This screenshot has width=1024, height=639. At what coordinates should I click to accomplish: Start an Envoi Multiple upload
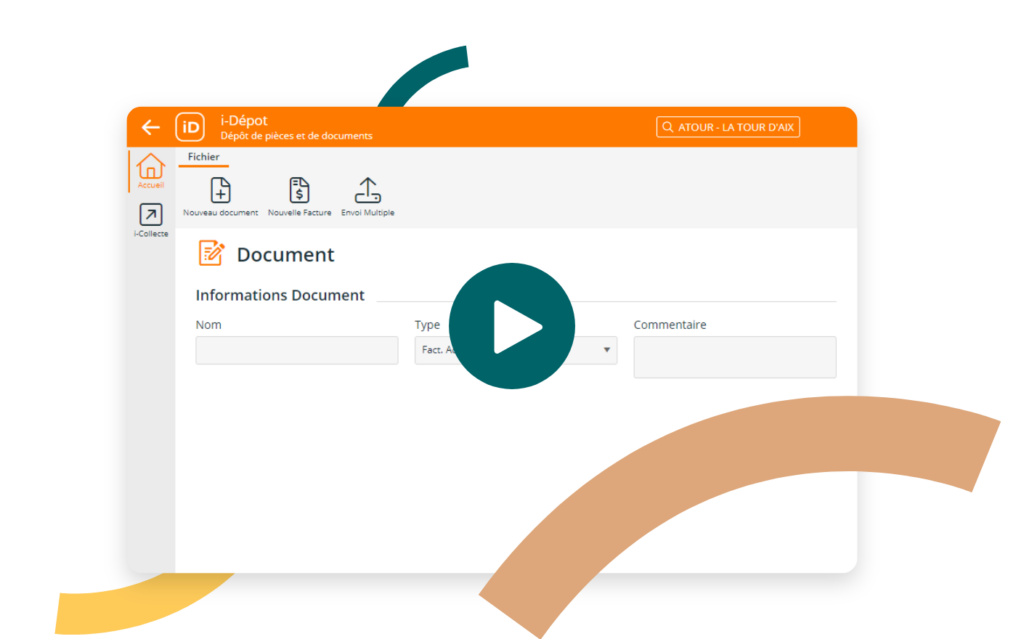click(x=368, y=196)
